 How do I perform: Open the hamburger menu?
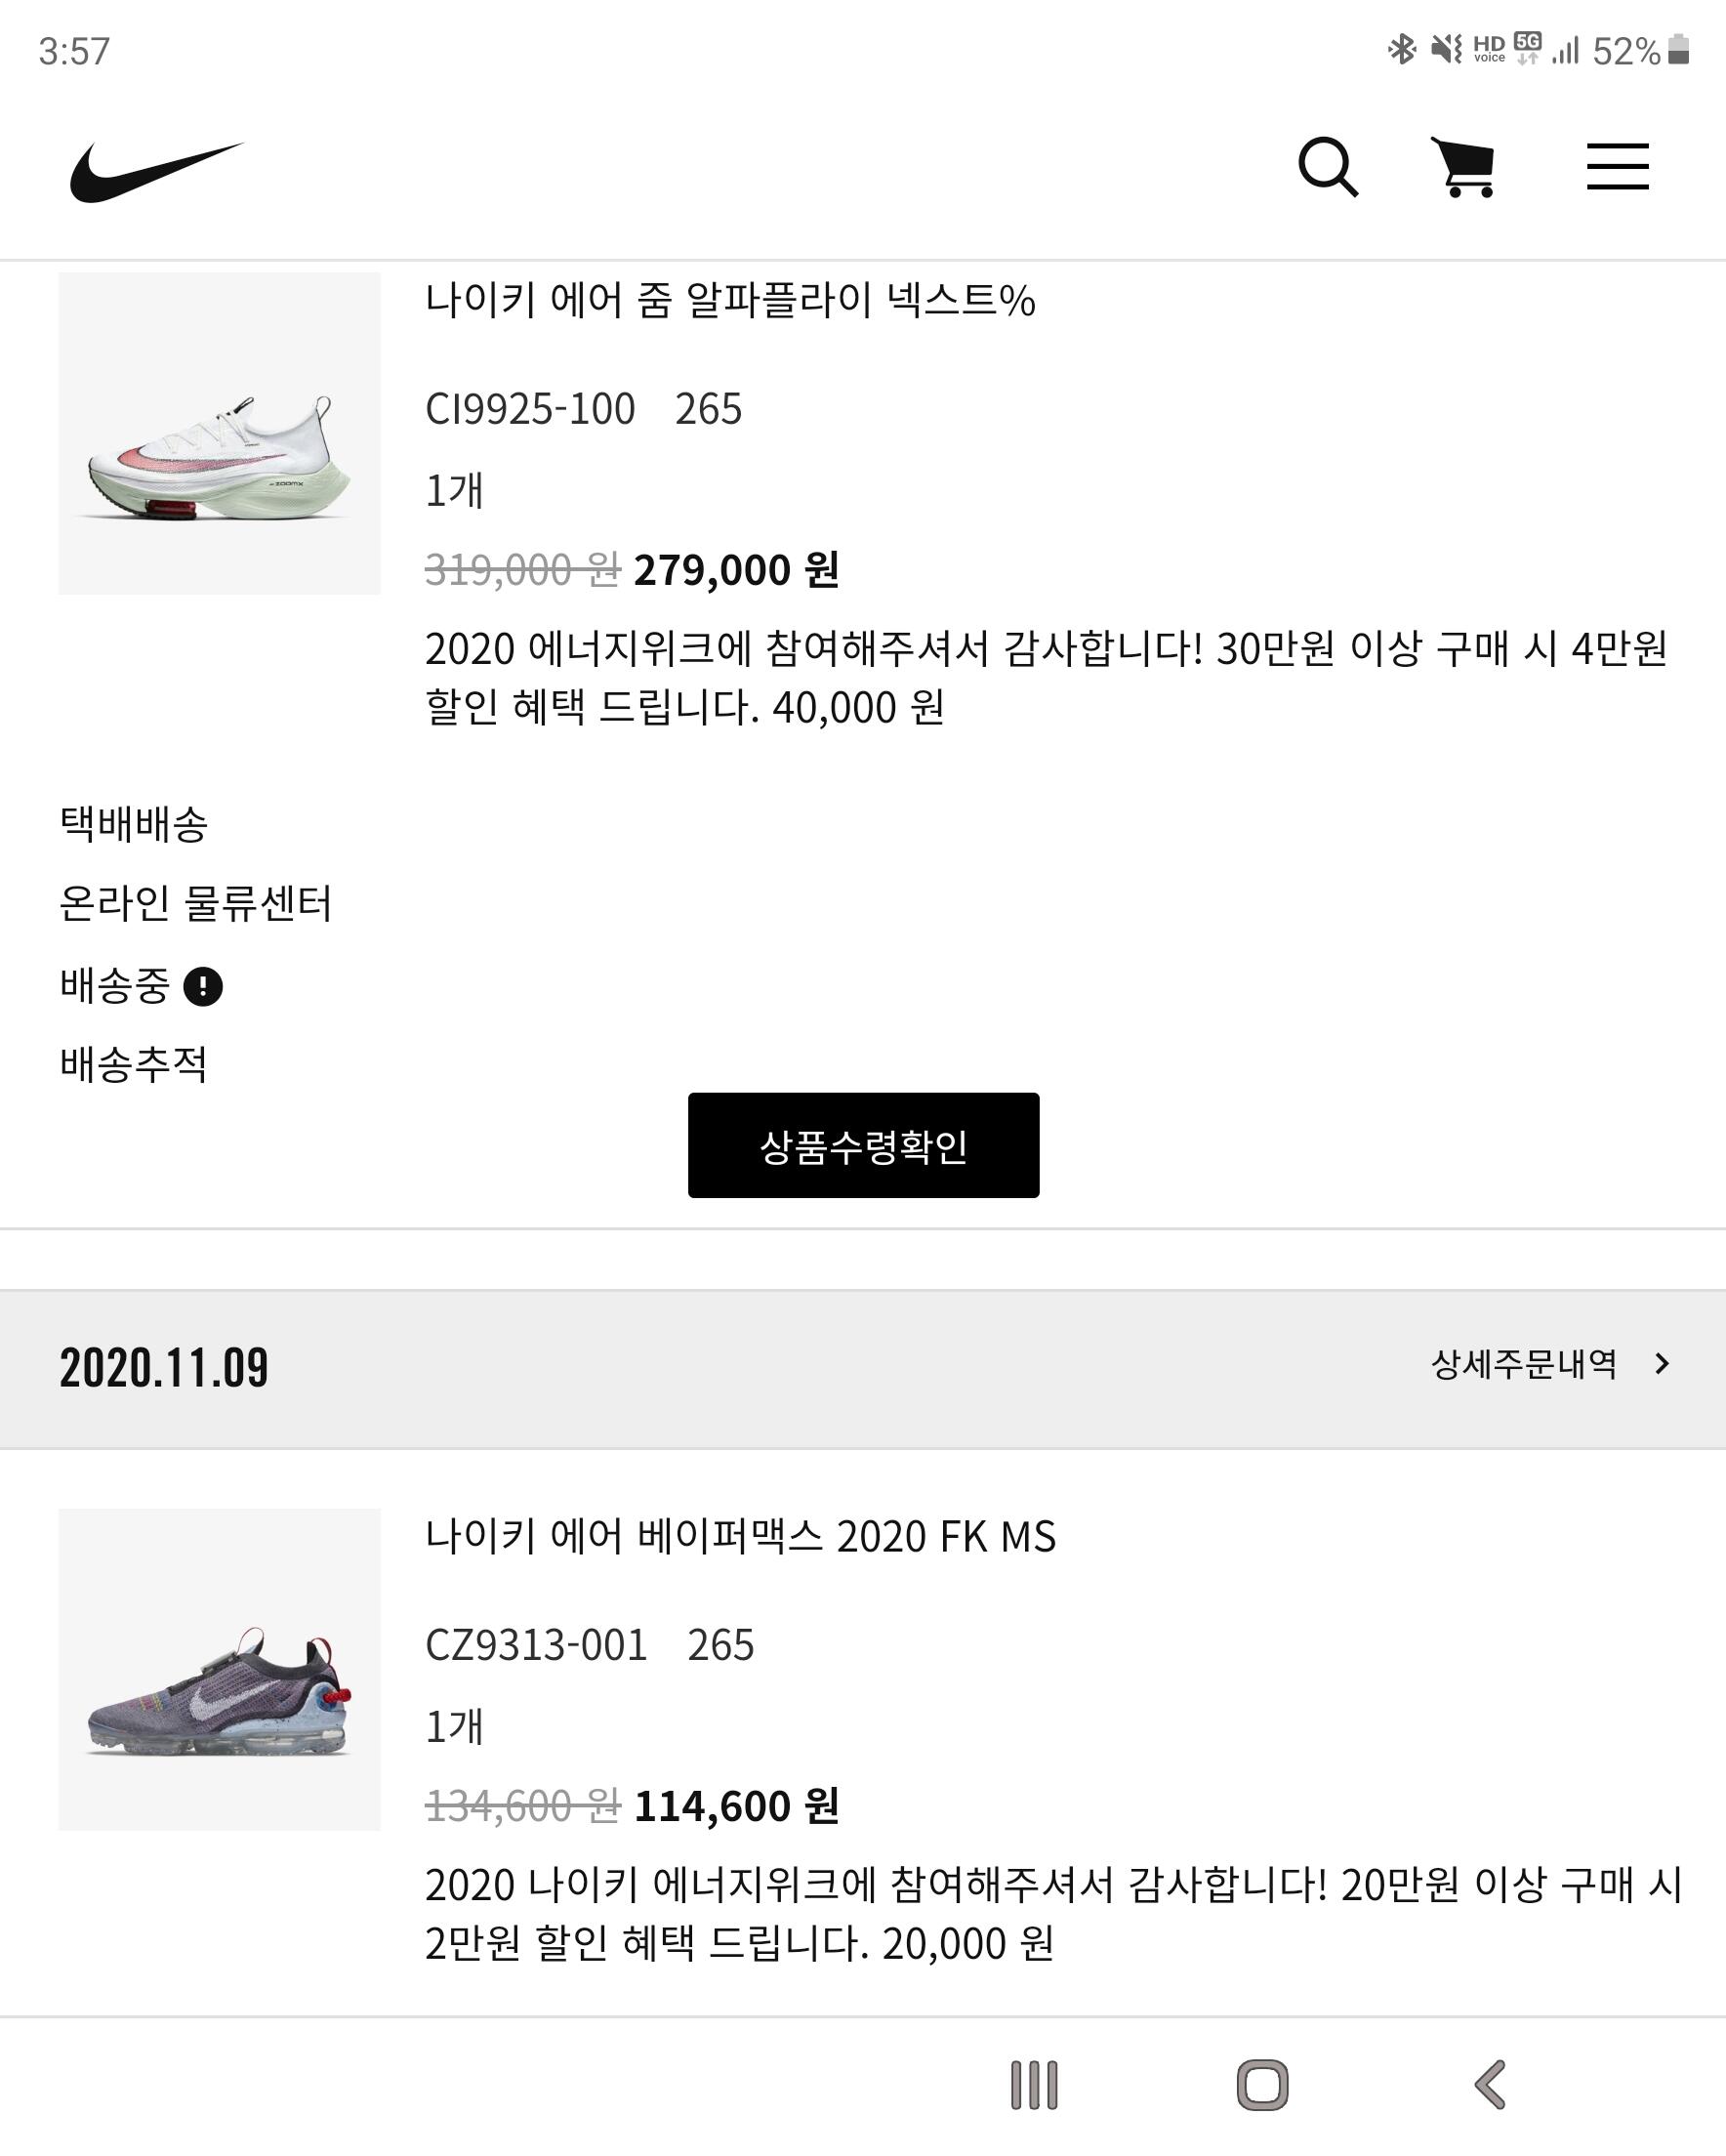(1617, 167)
